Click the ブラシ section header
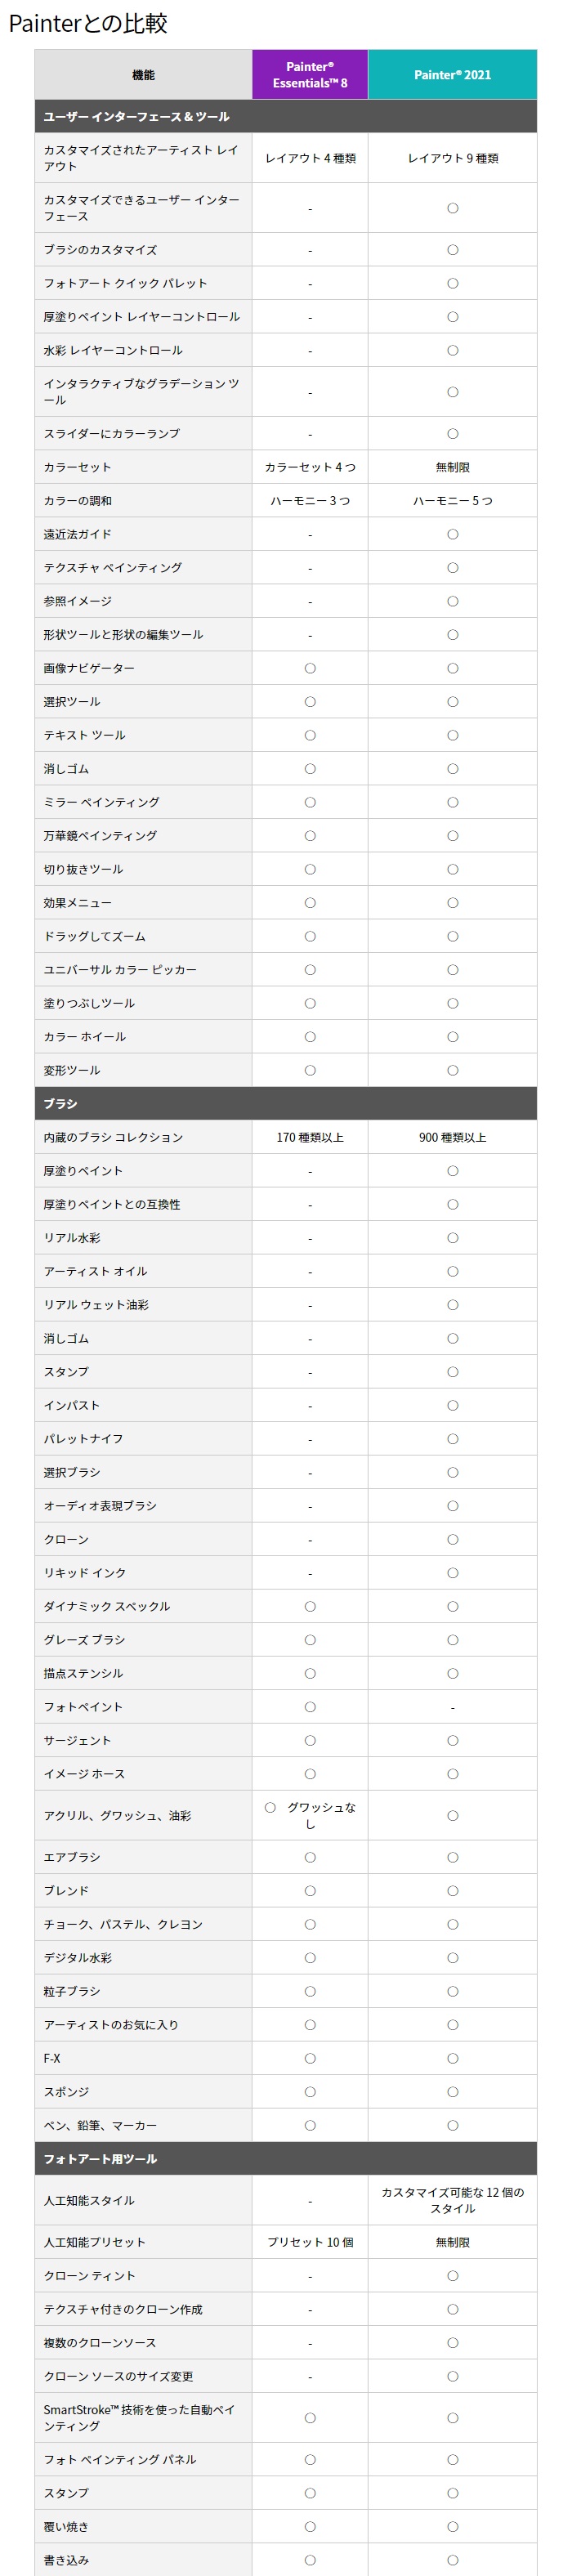Viewport: 572px width, 2576px height. pyautogui.click(x=286, y=1103)
